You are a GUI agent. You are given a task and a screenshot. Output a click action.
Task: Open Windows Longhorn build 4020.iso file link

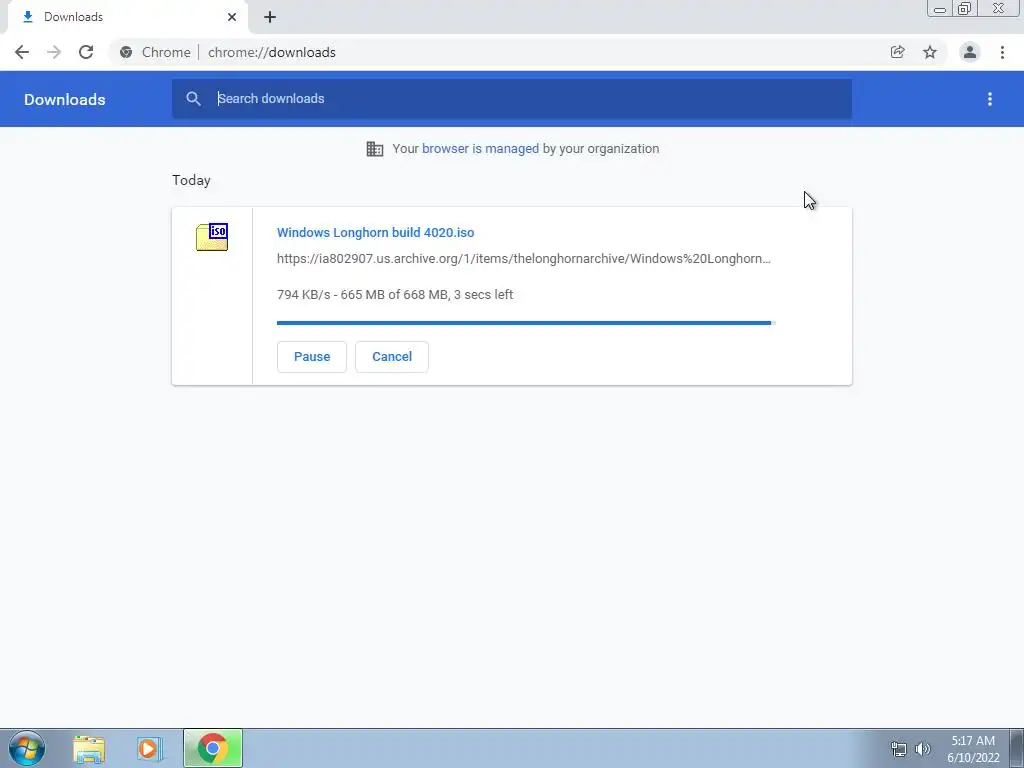[376, 232]
